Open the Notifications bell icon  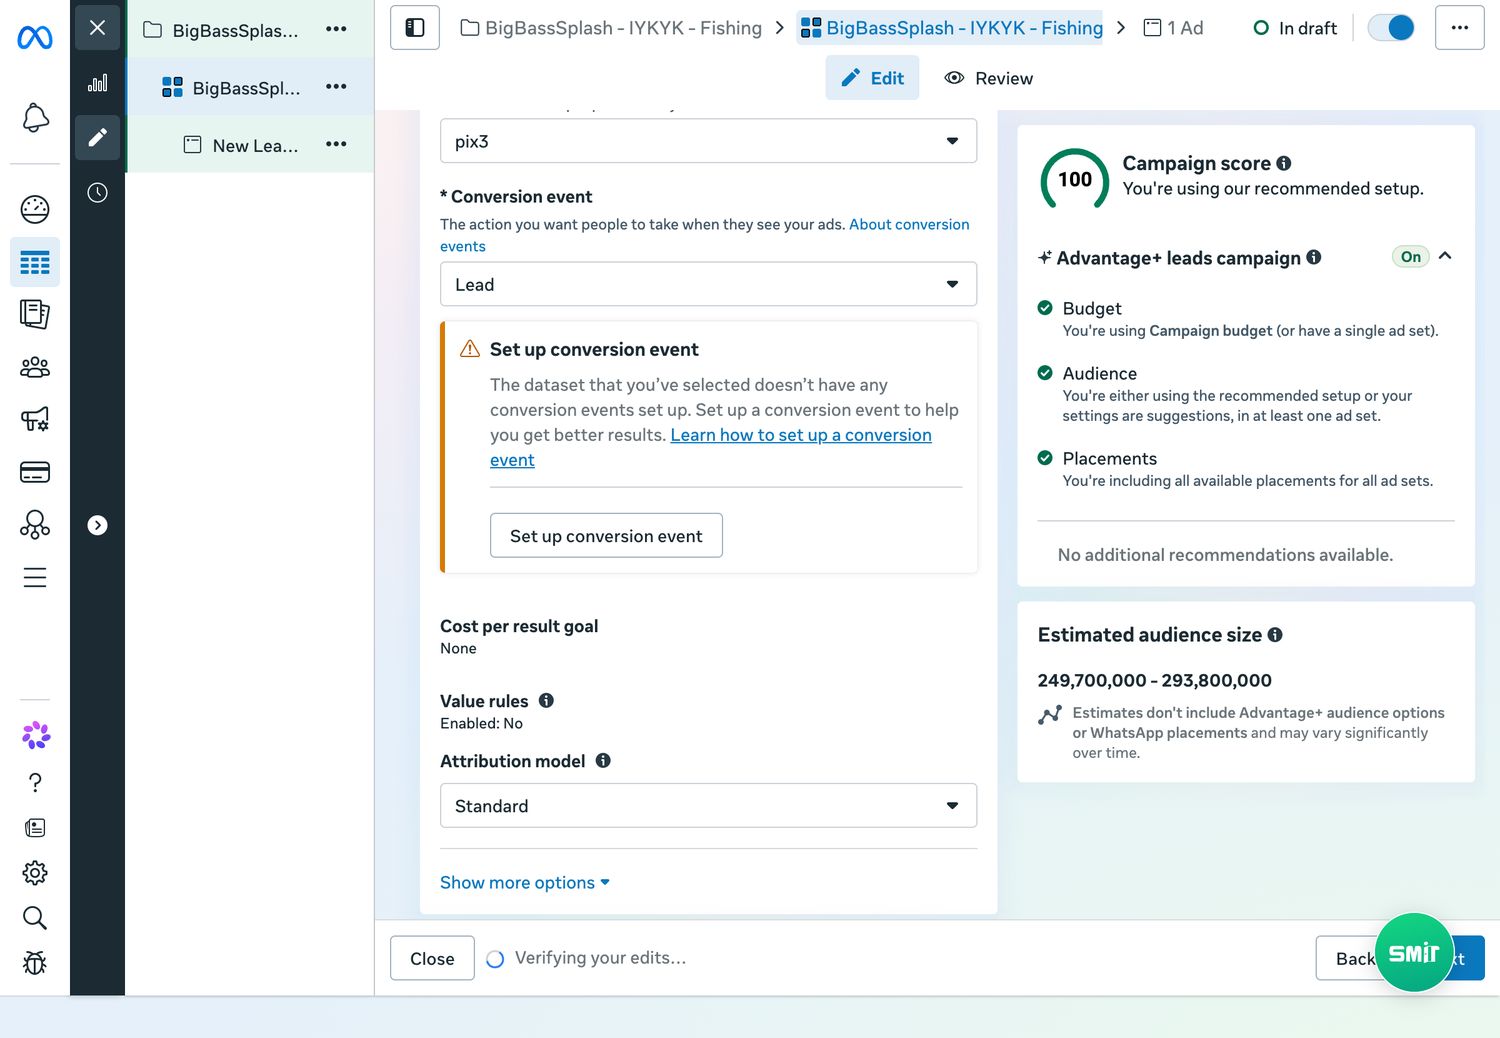click(x=35, y=118)
